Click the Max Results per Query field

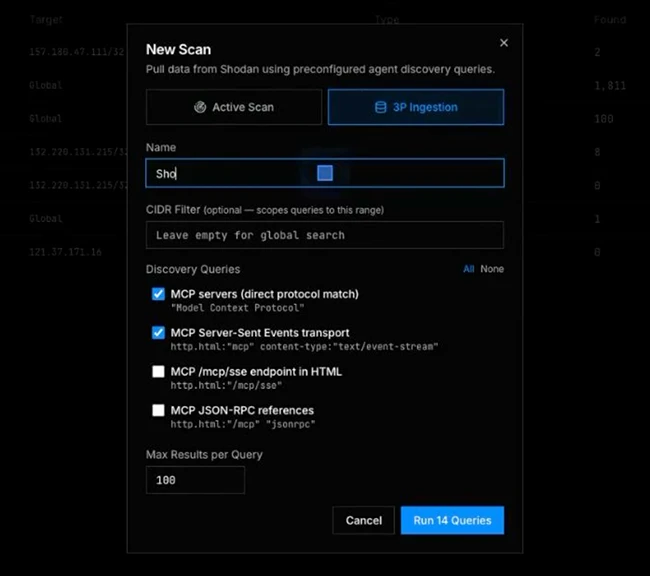(x=195, y=480)
